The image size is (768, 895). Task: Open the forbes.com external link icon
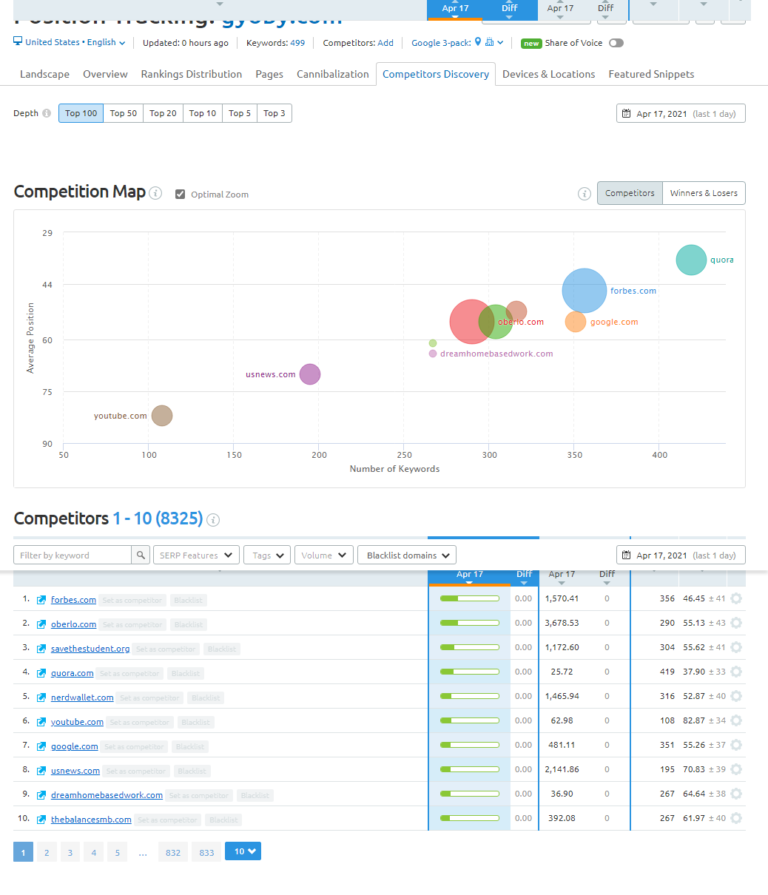[41, 600]
